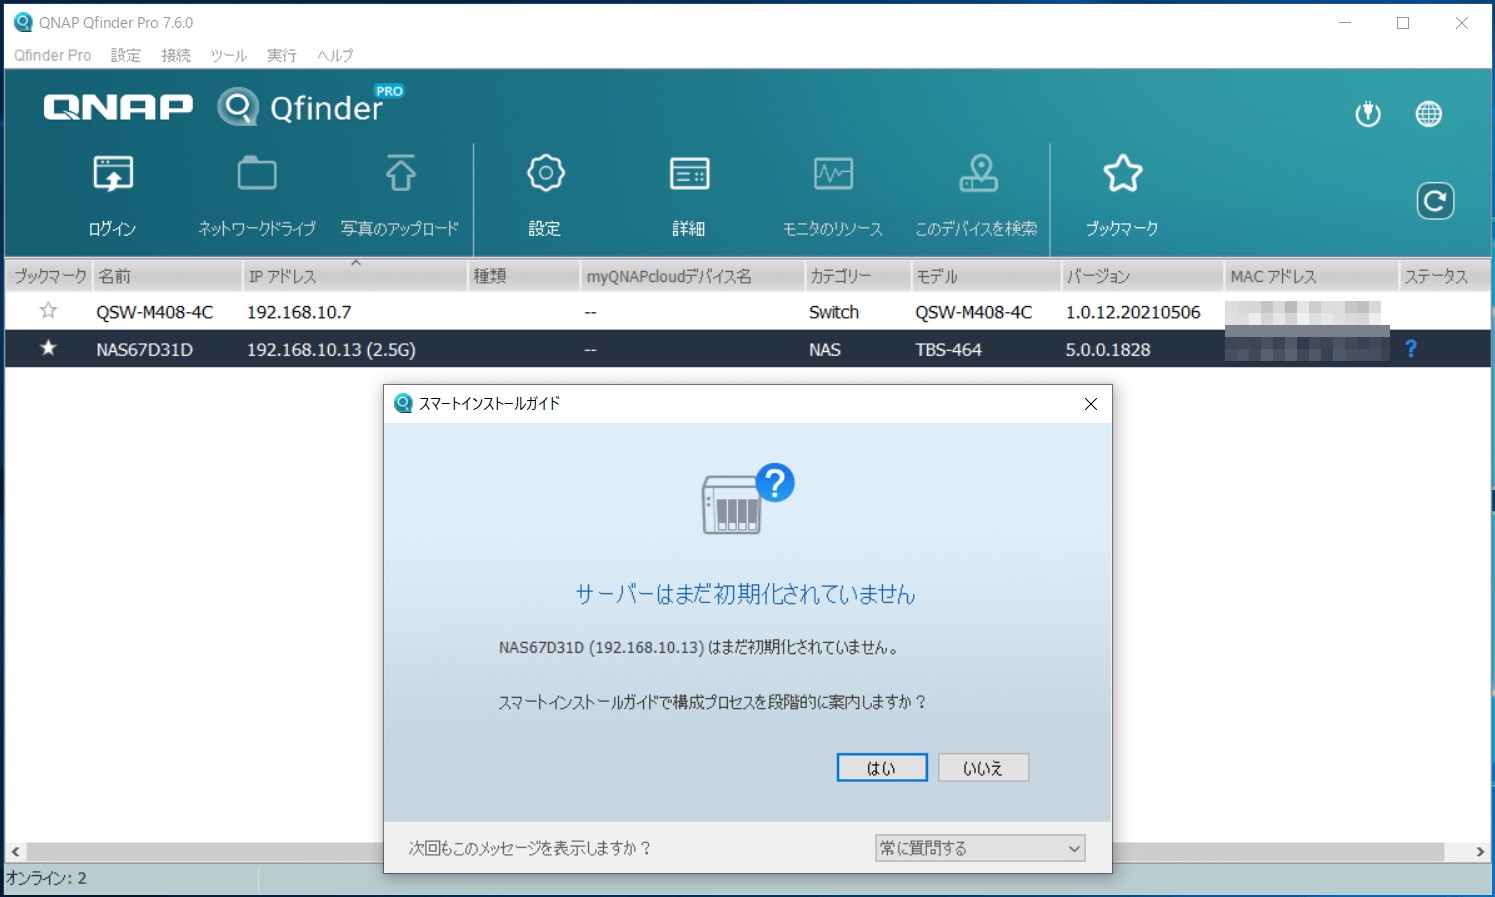
Task: Click IP address 192.168.10.13 (2.5G)
Action: pyautogui.click(x=331, y=349)
